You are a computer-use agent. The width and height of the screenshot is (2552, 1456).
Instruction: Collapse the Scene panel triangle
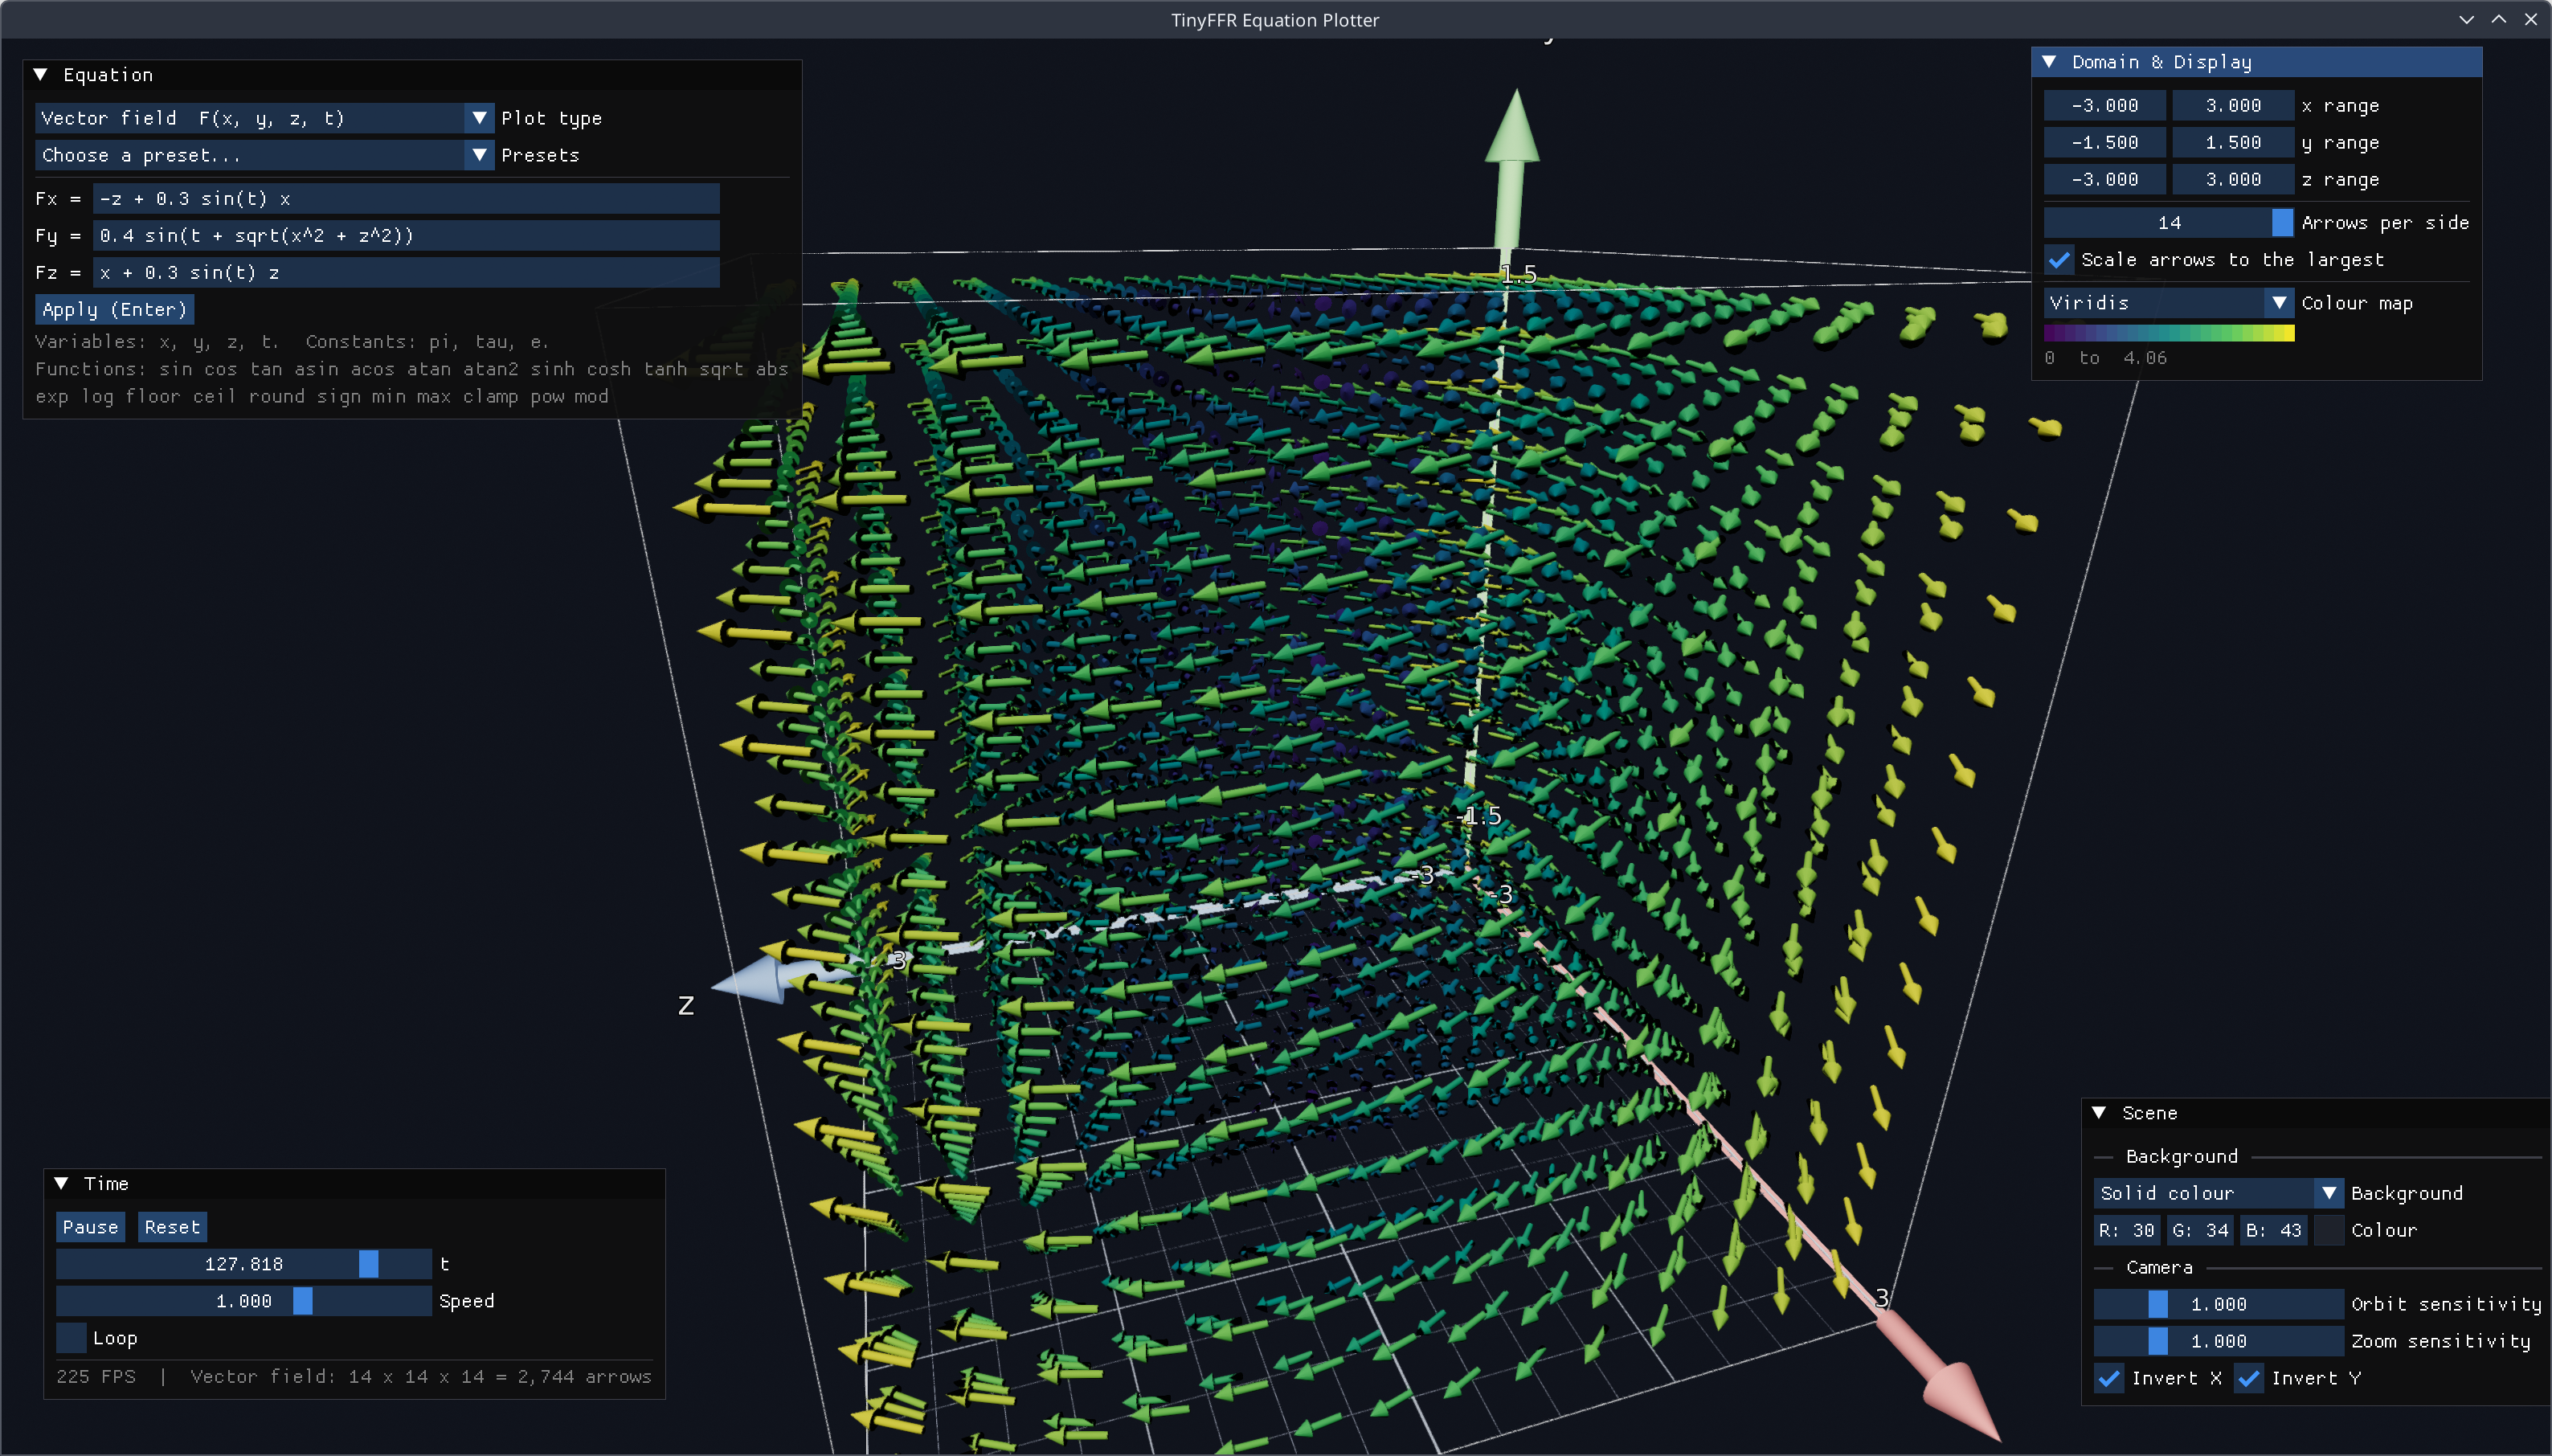2099,1113
